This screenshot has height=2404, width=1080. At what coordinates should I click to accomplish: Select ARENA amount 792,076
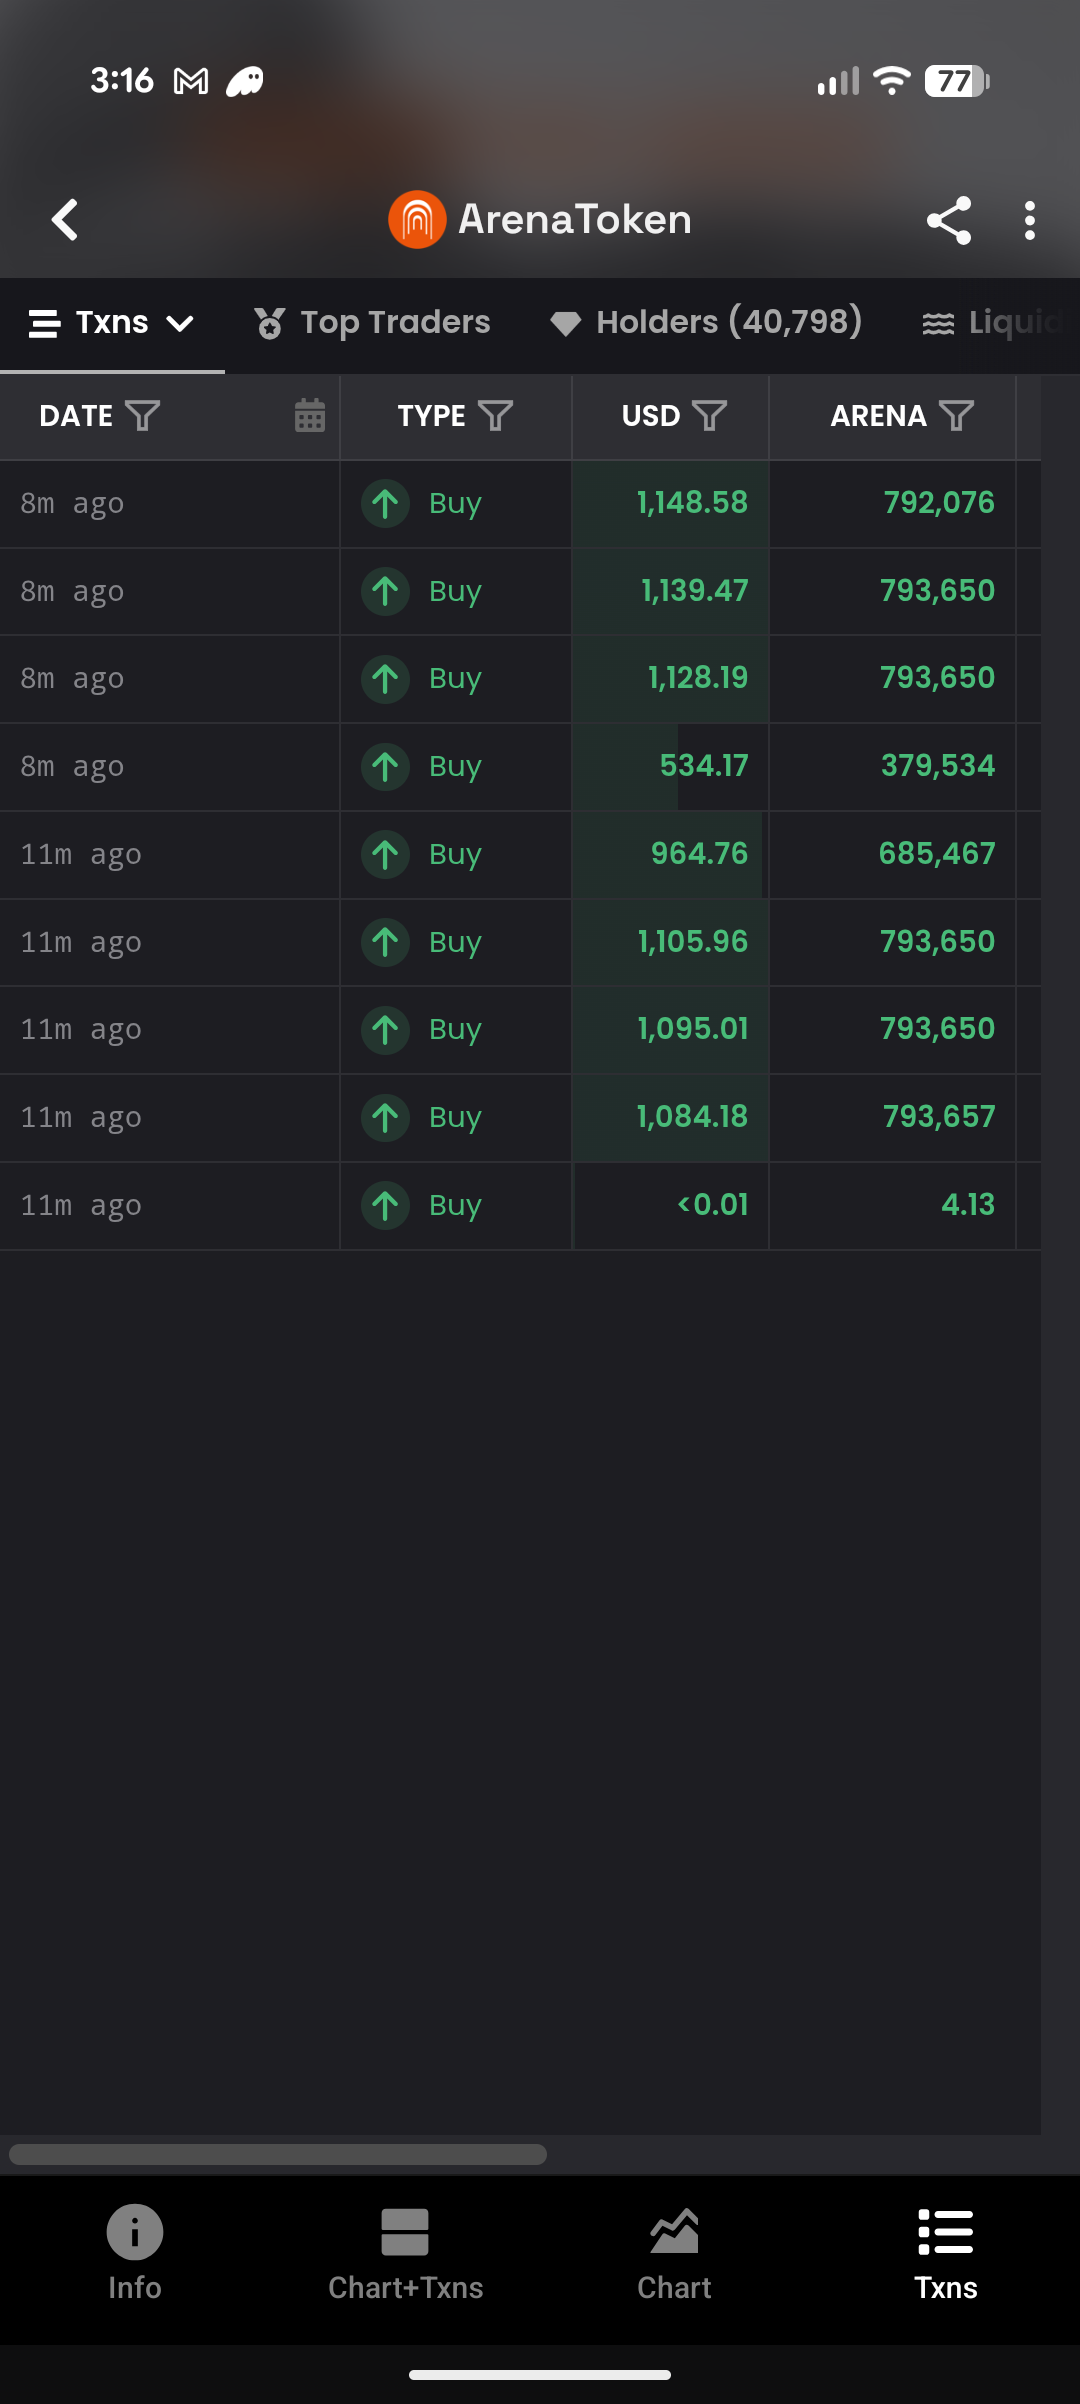pyautogui.click(x=939, y=502)
